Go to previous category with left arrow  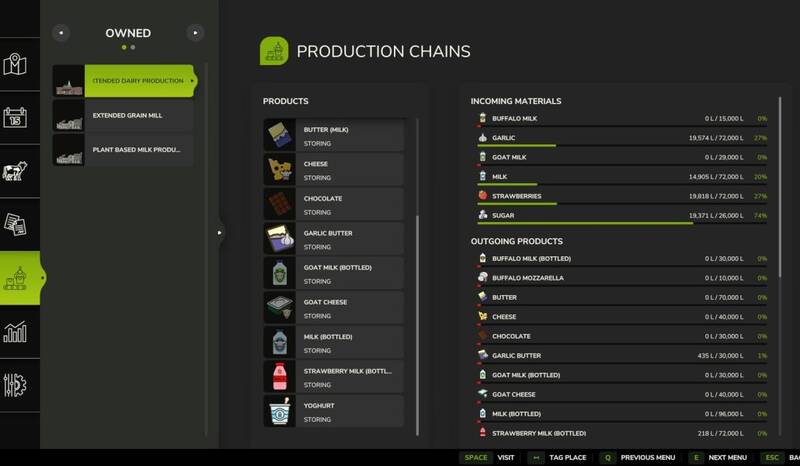point(61,33)
